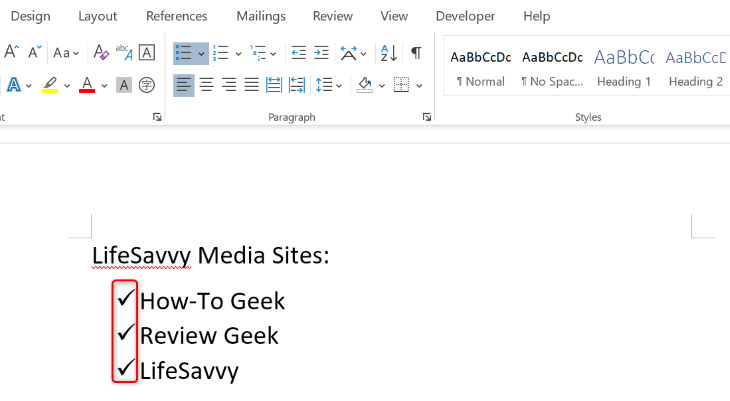Apply a multilevel list
Viewport: 730px width, 401px height.
coord(258,53)
